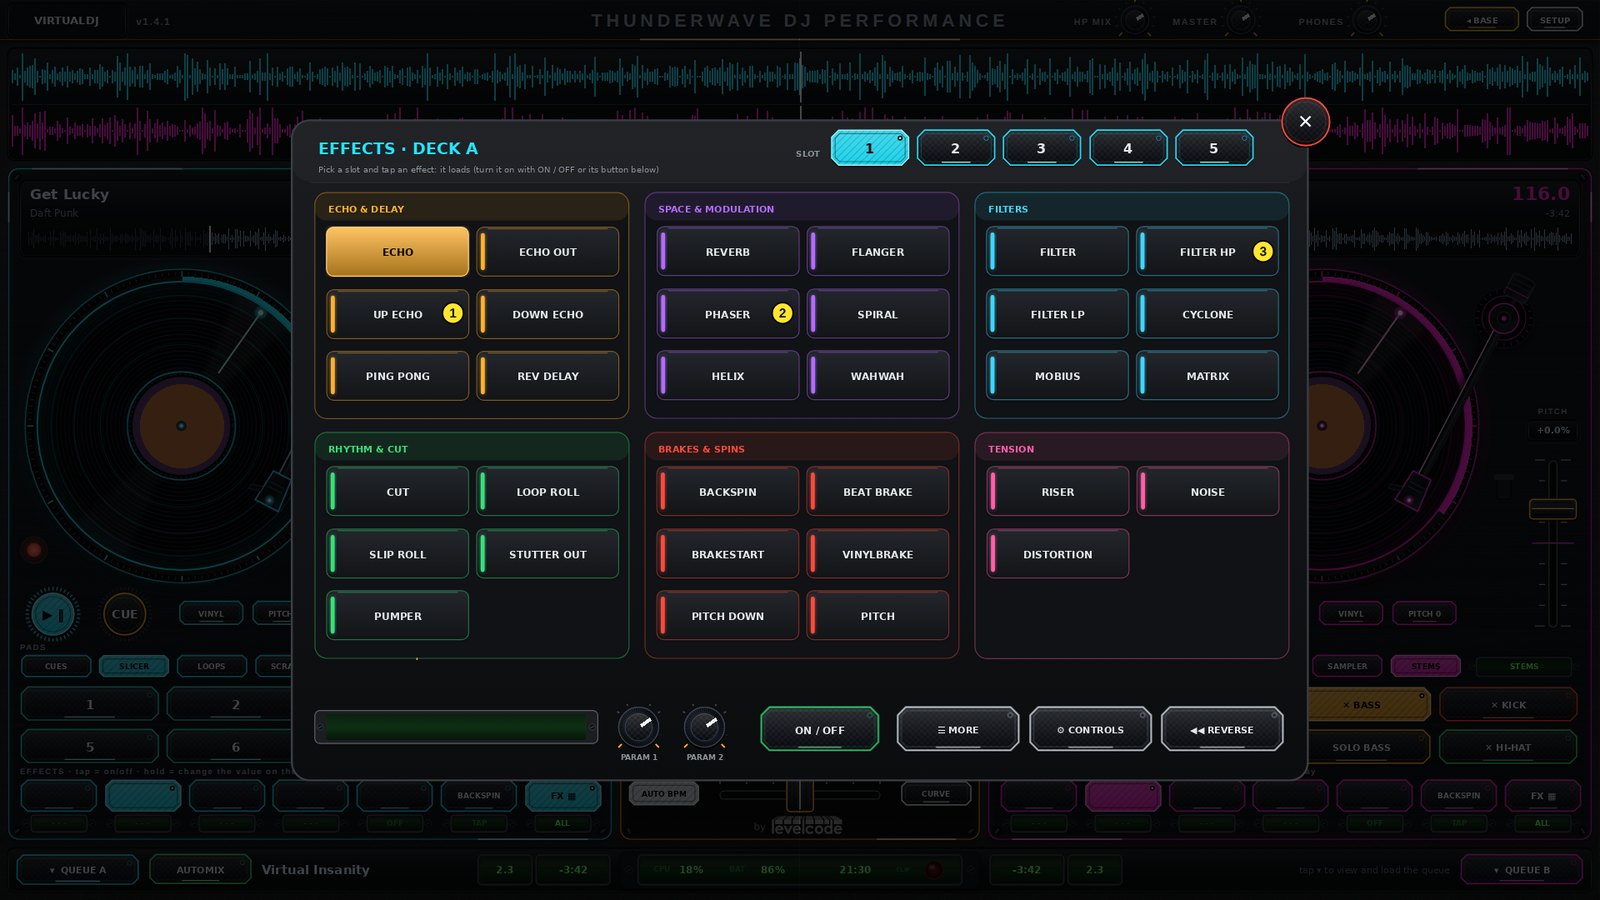
Task: Click the deck A play/pause icon
Action: (x=54, y=614)
